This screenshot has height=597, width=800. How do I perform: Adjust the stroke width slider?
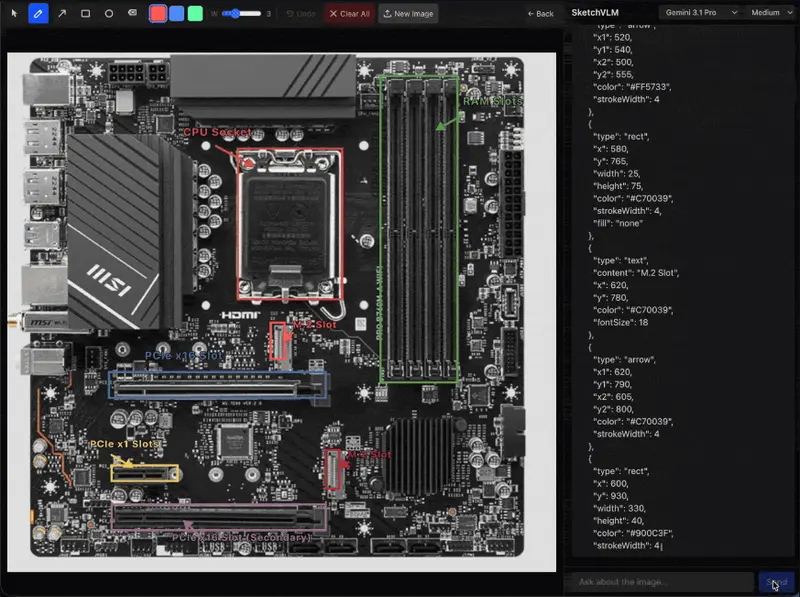tap(241, 13)
